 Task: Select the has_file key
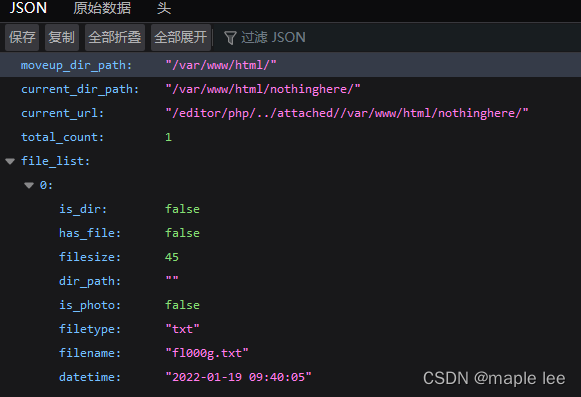point(90,233)
